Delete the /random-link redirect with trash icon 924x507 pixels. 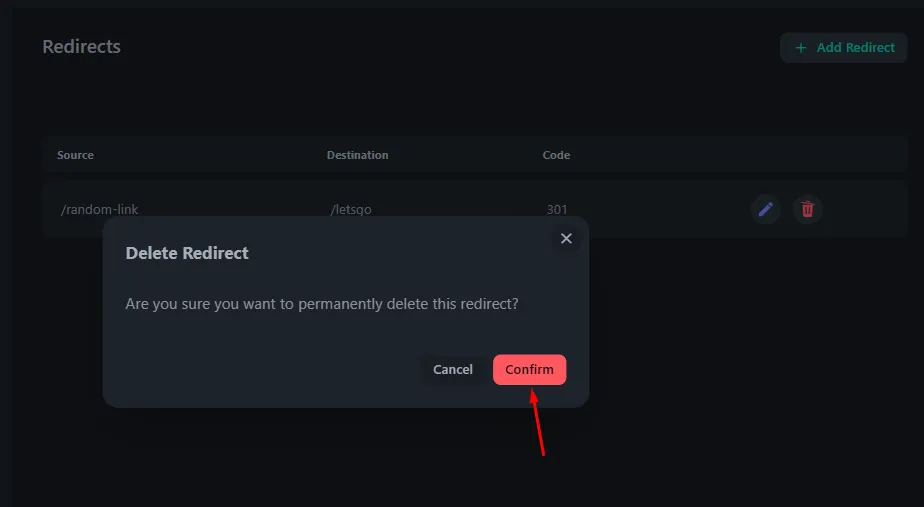(x=807, y=209)
